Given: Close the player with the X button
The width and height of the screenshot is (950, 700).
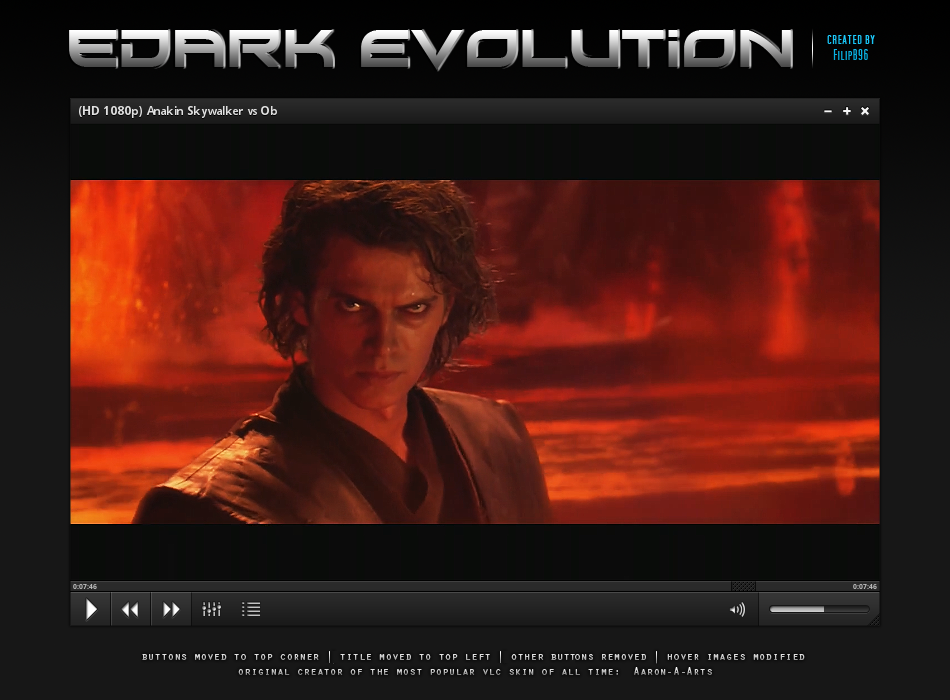Looking at the screenshot, I should pos(865,111).
